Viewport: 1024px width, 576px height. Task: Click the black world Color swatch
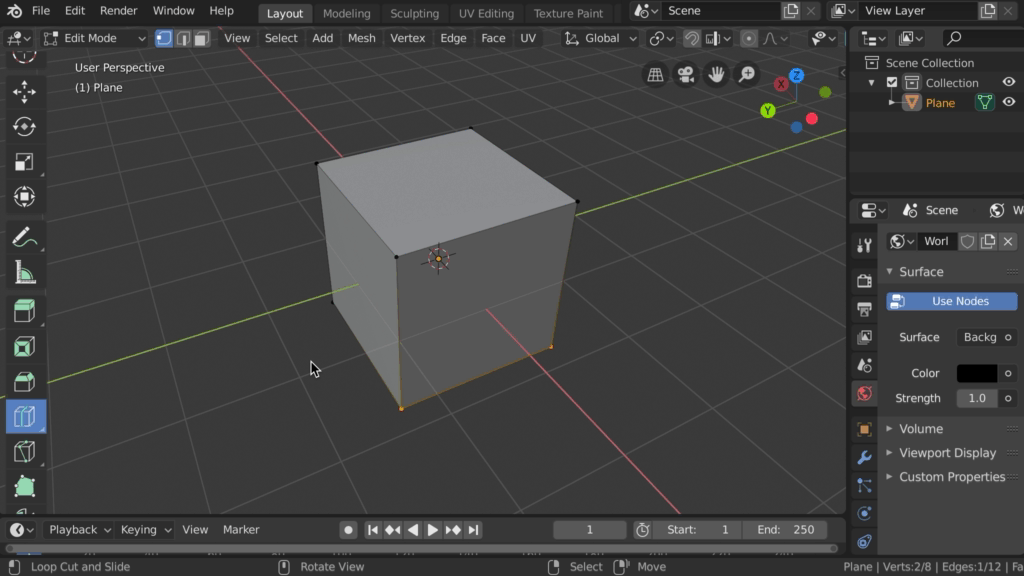click(x=976, y=373)
